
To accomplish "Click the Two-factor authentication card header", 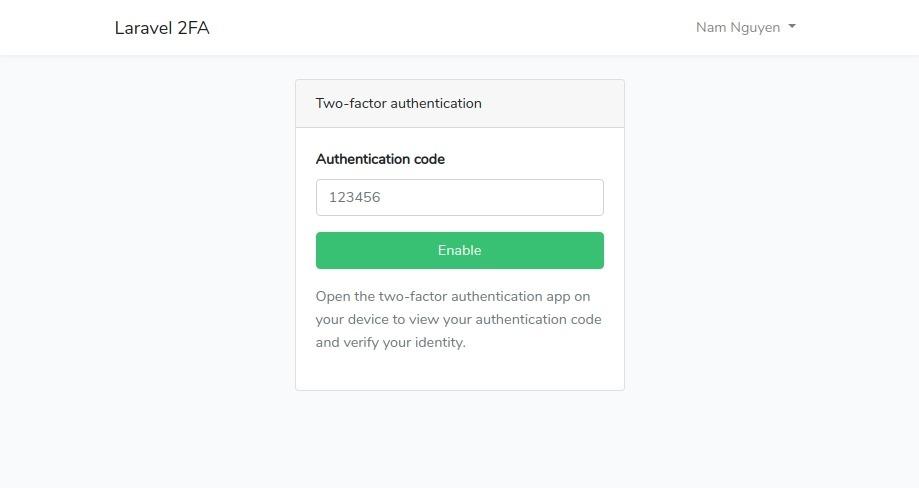I will pyautogui.click(x=459, y=103).
